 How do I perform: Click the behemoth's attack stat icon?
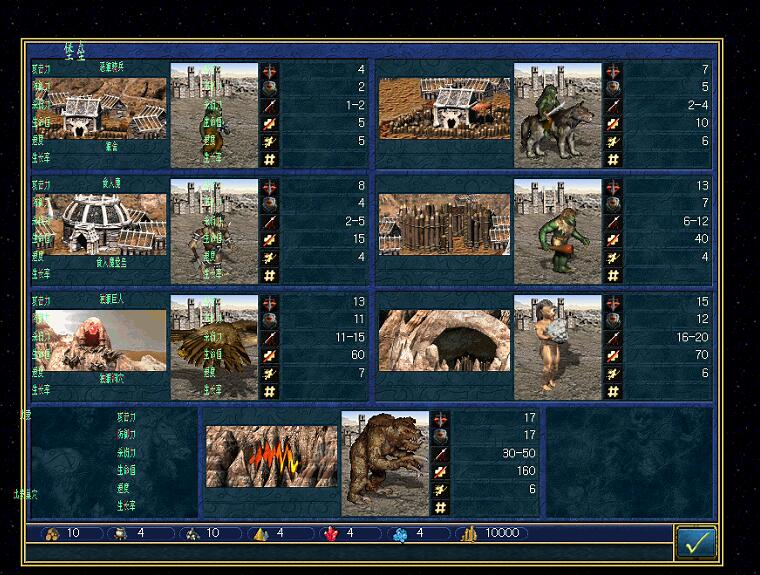tap(440, 419)
